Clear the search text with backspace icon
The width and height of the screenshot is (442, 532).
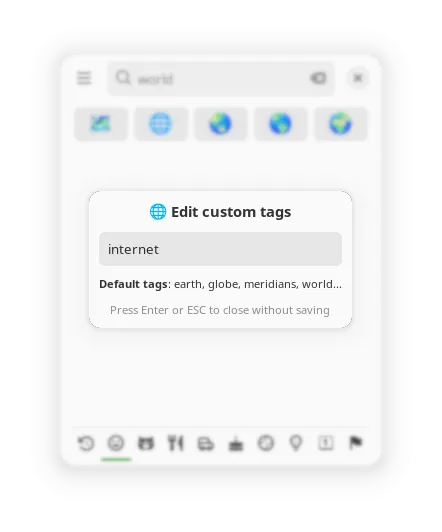(x=318, y=78)
